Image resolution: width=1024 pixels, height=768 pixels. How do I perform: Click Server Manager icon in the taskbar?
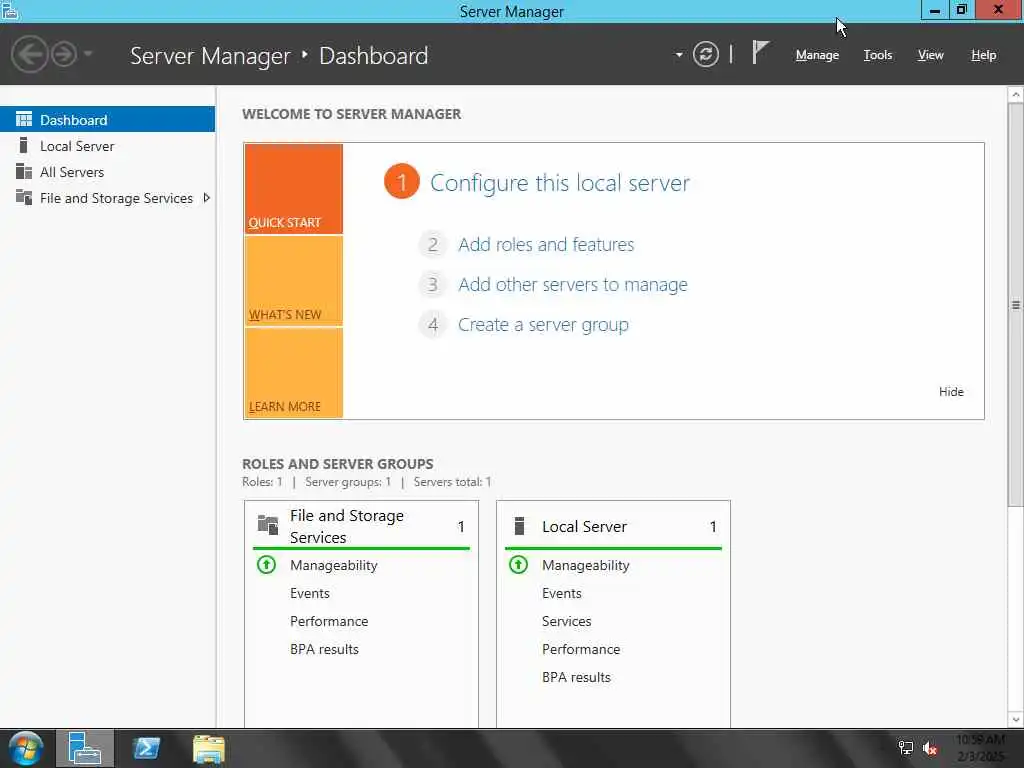click(84, 748)
